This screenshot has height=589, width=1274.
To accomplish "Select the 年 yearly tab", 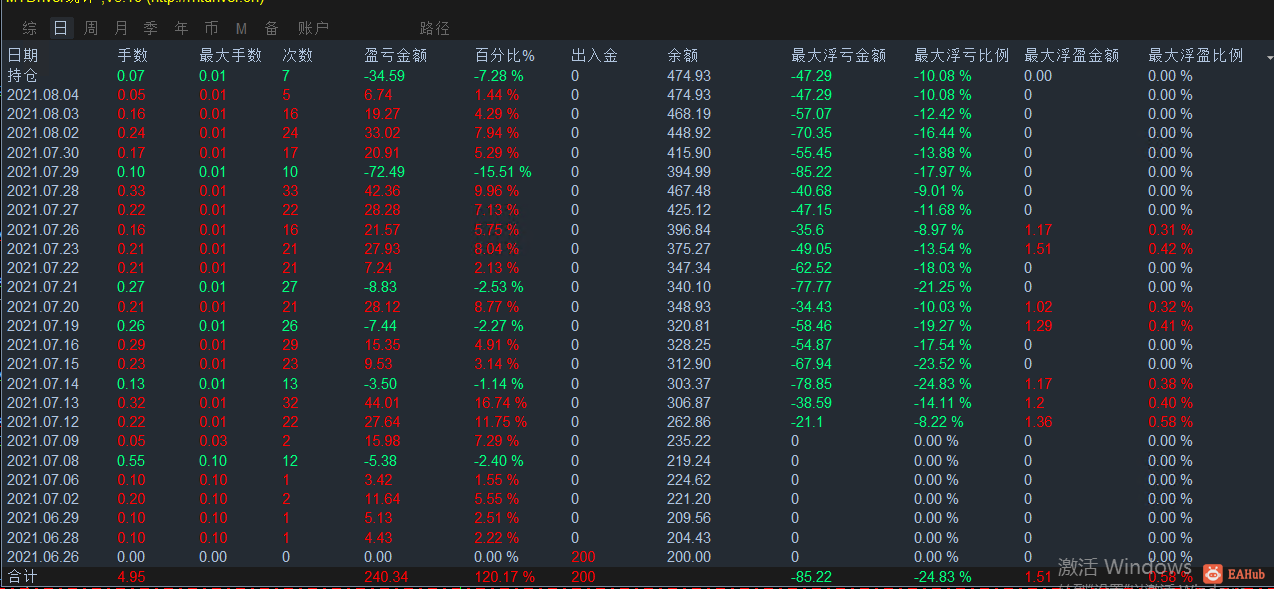I will (181, 28).
